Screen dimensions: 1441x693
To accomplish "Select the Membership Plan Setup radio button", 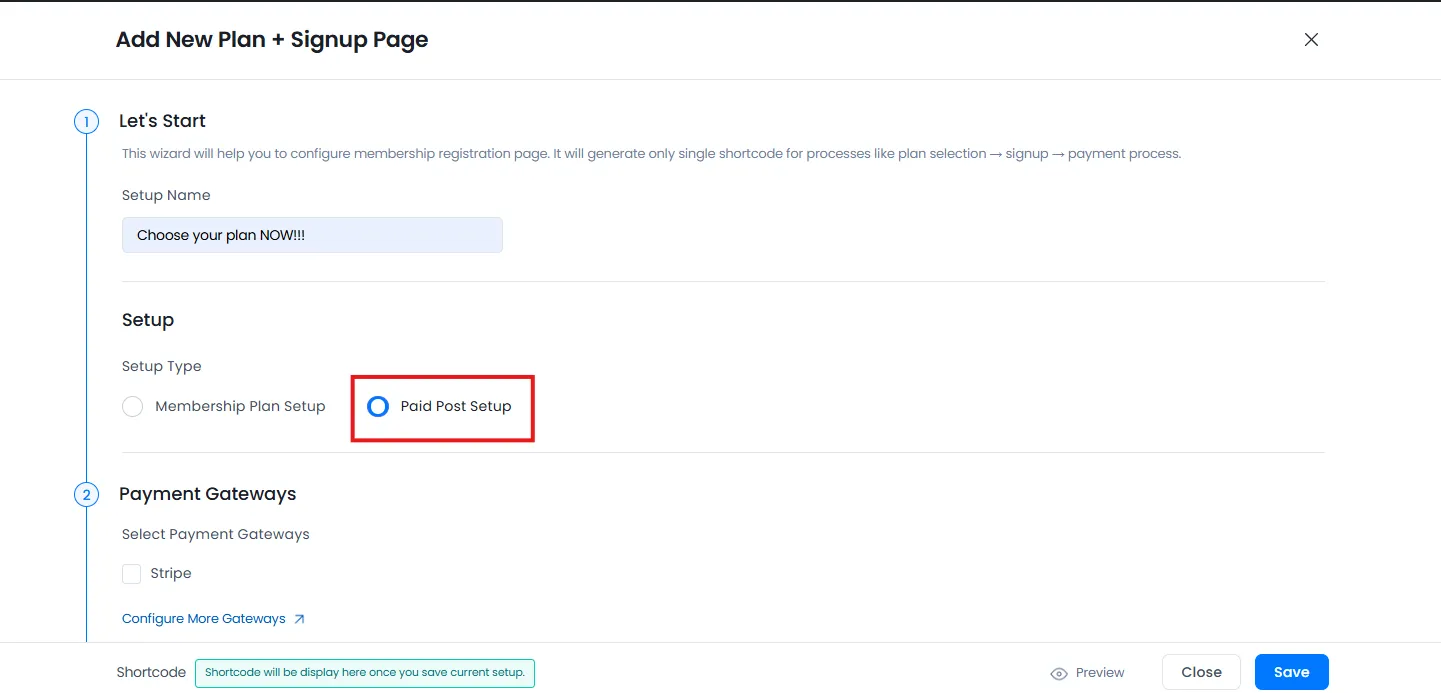I will click(132, 406).
